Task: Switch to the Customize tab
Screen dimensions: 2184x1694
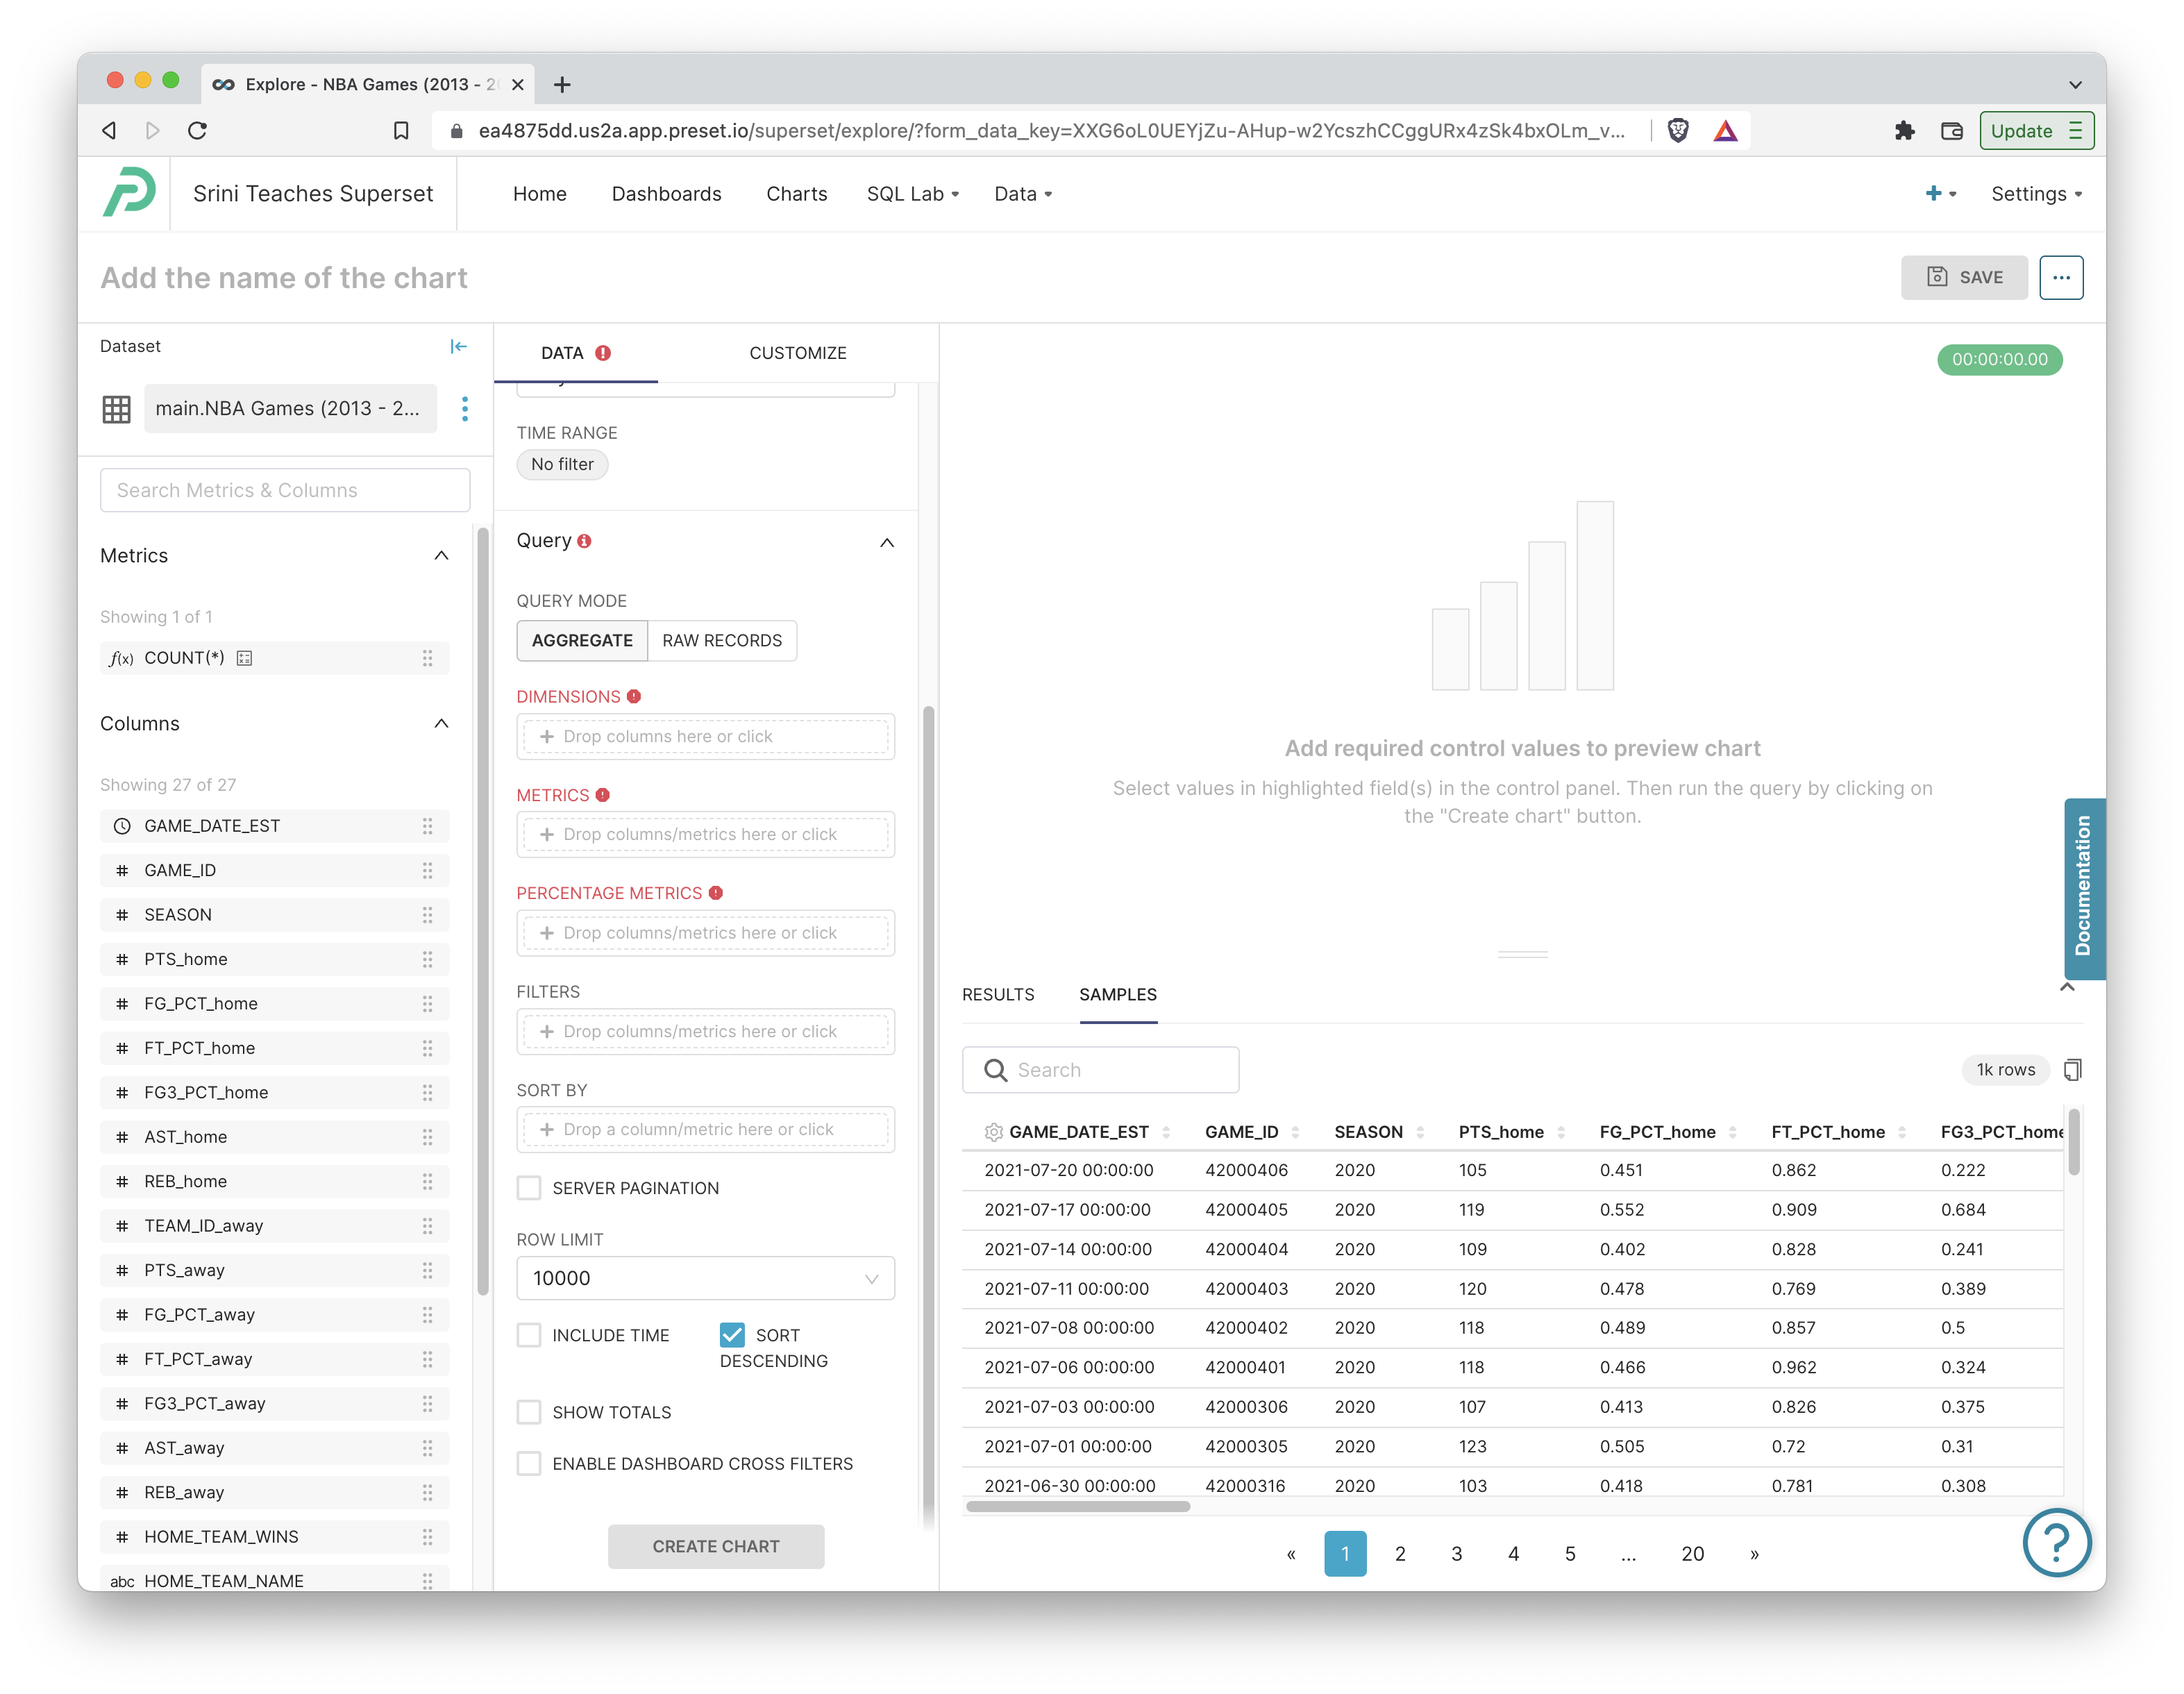Action: (797, 353)
